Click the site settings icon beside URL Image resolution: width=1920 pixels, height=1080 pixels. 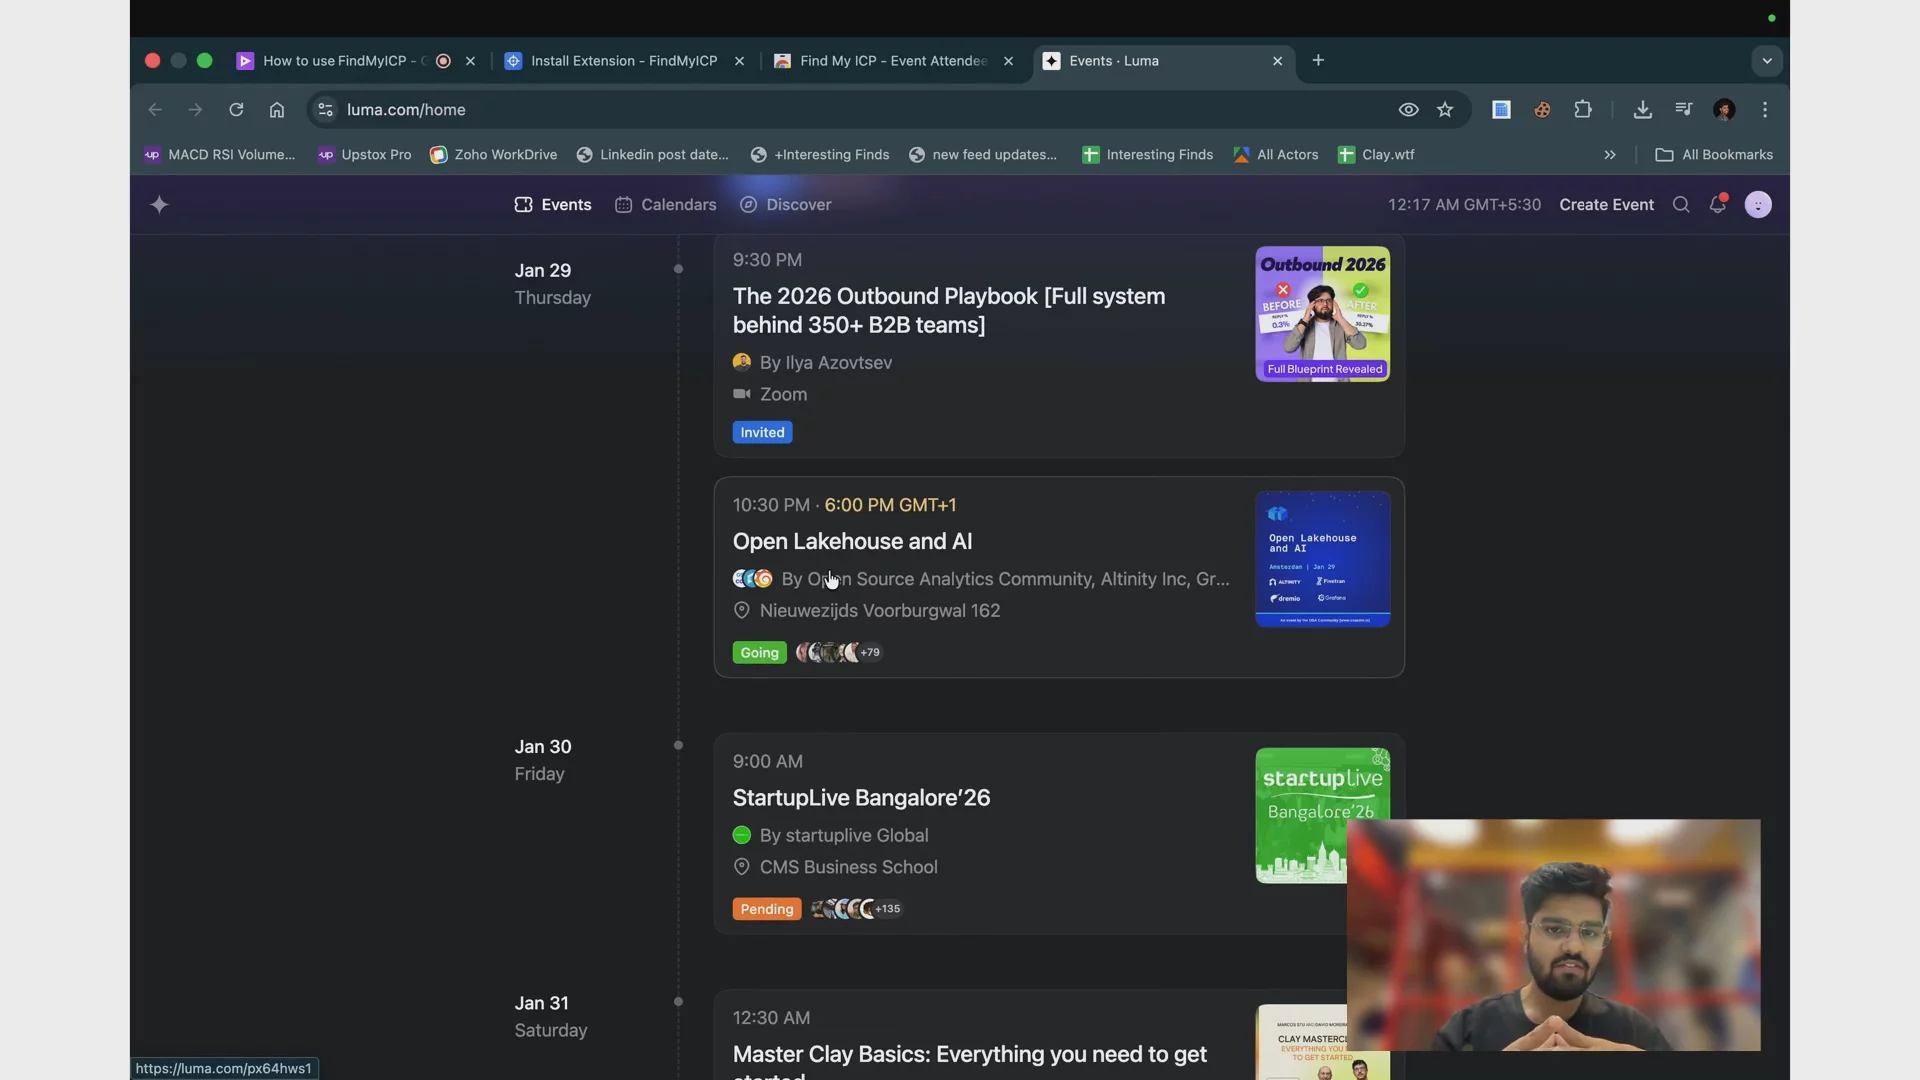(325, 110)
